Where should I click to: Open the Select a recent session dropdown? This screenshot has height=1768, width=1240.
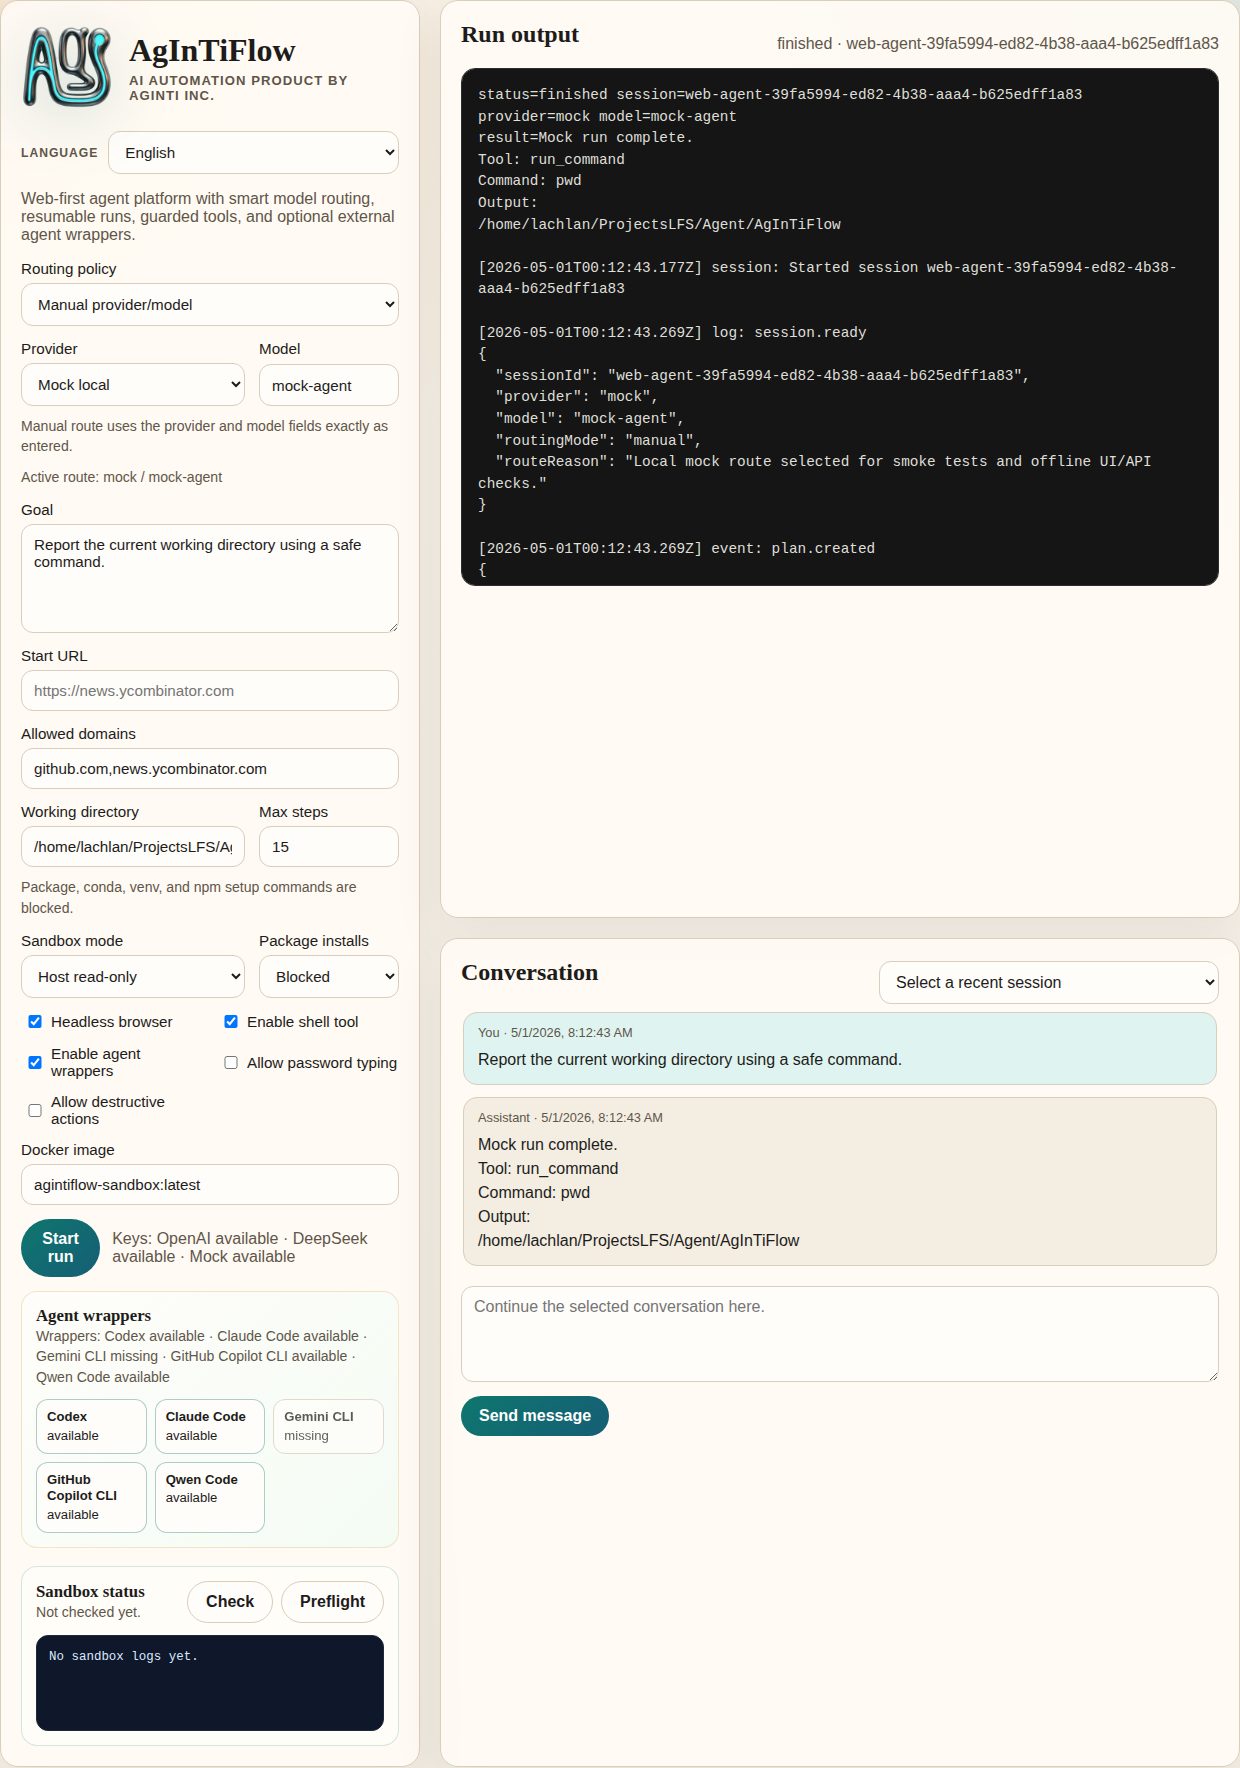tap(1049, 983)
